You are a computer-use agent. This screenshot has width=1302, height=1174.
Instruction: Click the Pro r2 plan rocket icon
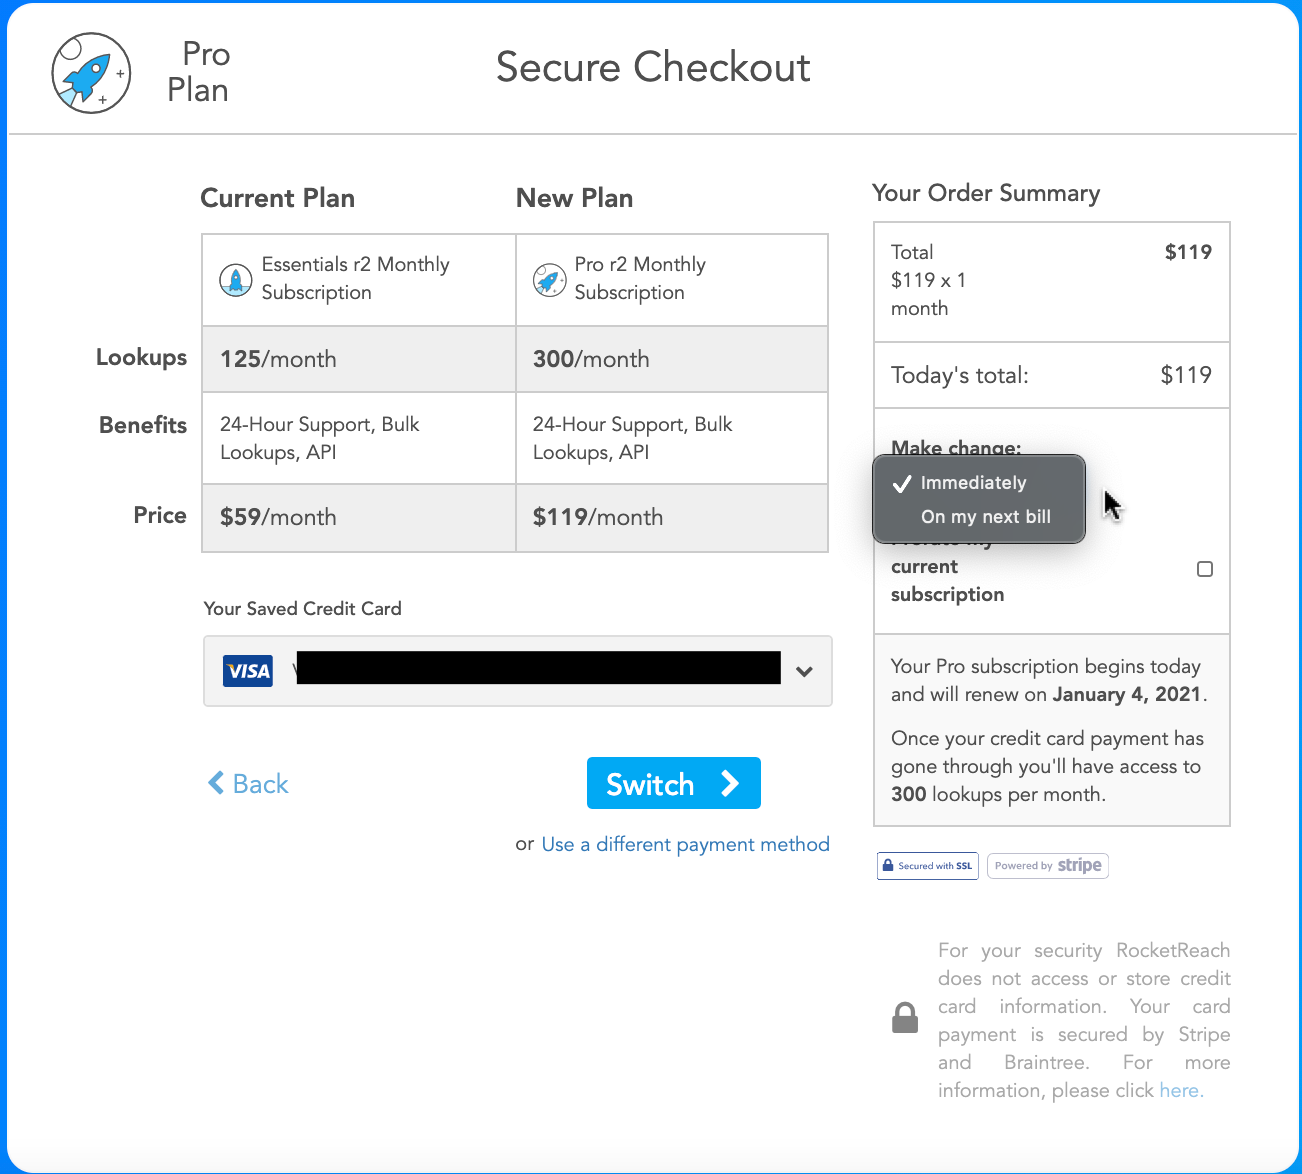549,280
